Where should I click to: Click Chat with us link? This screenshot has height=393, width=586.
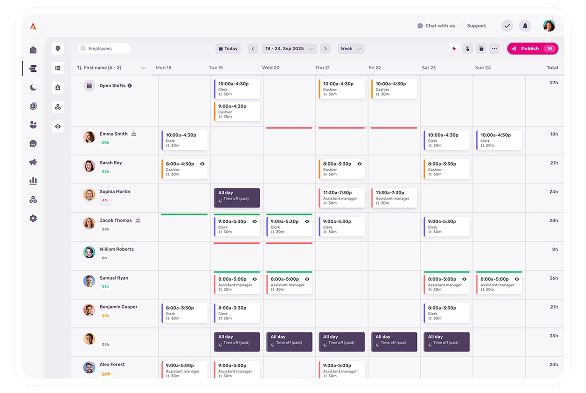437,26
